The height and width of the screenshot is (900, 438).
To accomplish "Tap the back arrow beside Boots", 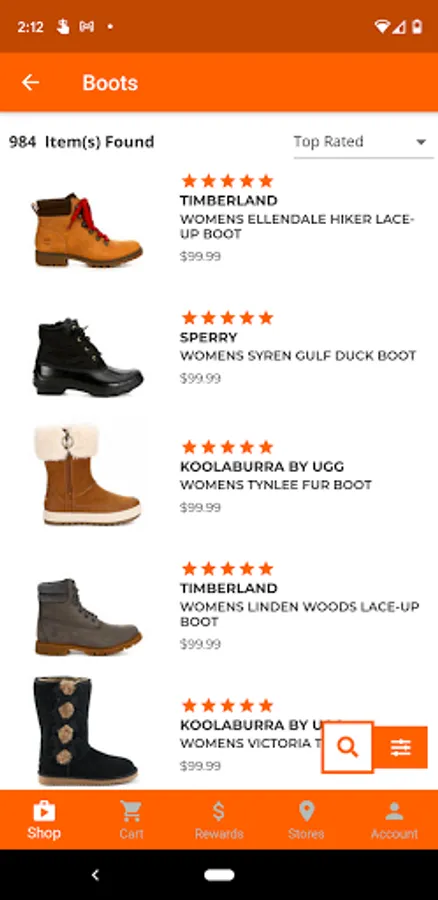I will pyautogui.click(x=30, y=83).
